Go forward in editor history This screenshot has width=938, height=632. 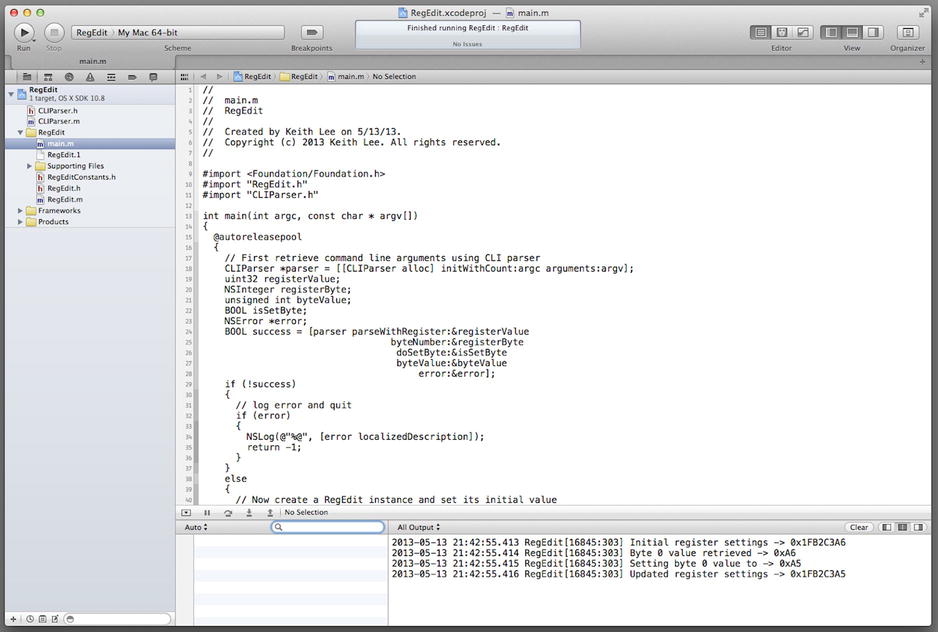tap(220, 77)
